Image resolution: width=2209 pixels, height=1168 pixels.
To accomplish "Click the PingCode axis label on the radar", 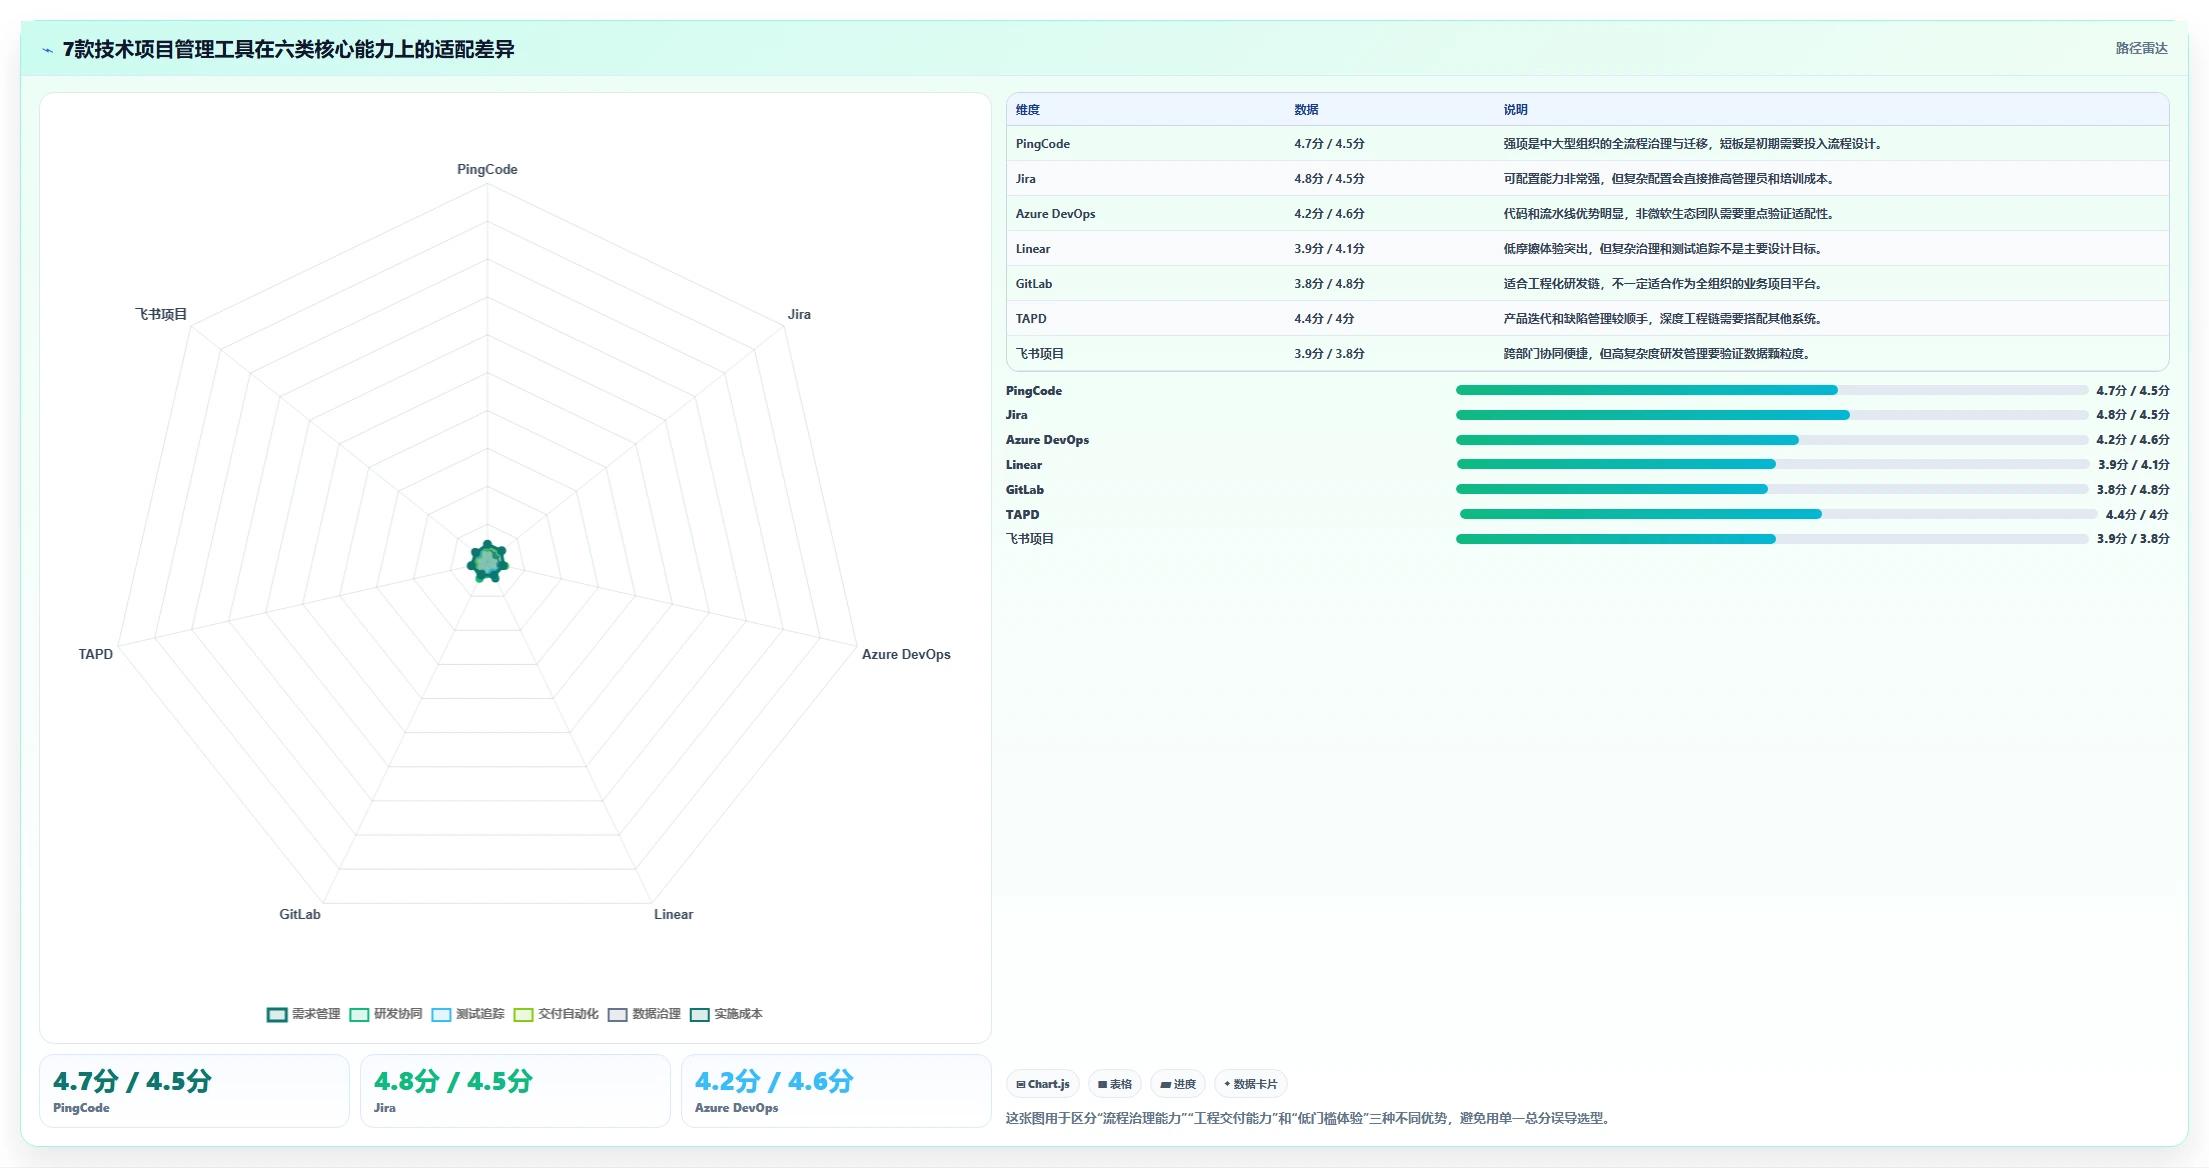I will [487, 169].
